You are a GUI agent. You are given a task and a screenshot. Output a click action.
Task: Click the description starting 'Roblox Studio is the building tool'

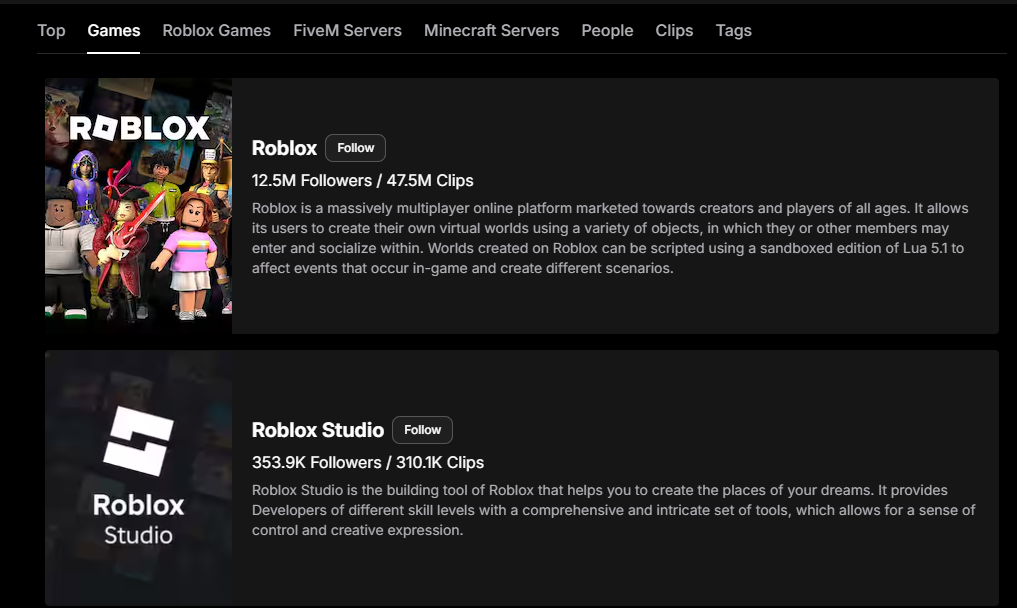click(613, 510)
